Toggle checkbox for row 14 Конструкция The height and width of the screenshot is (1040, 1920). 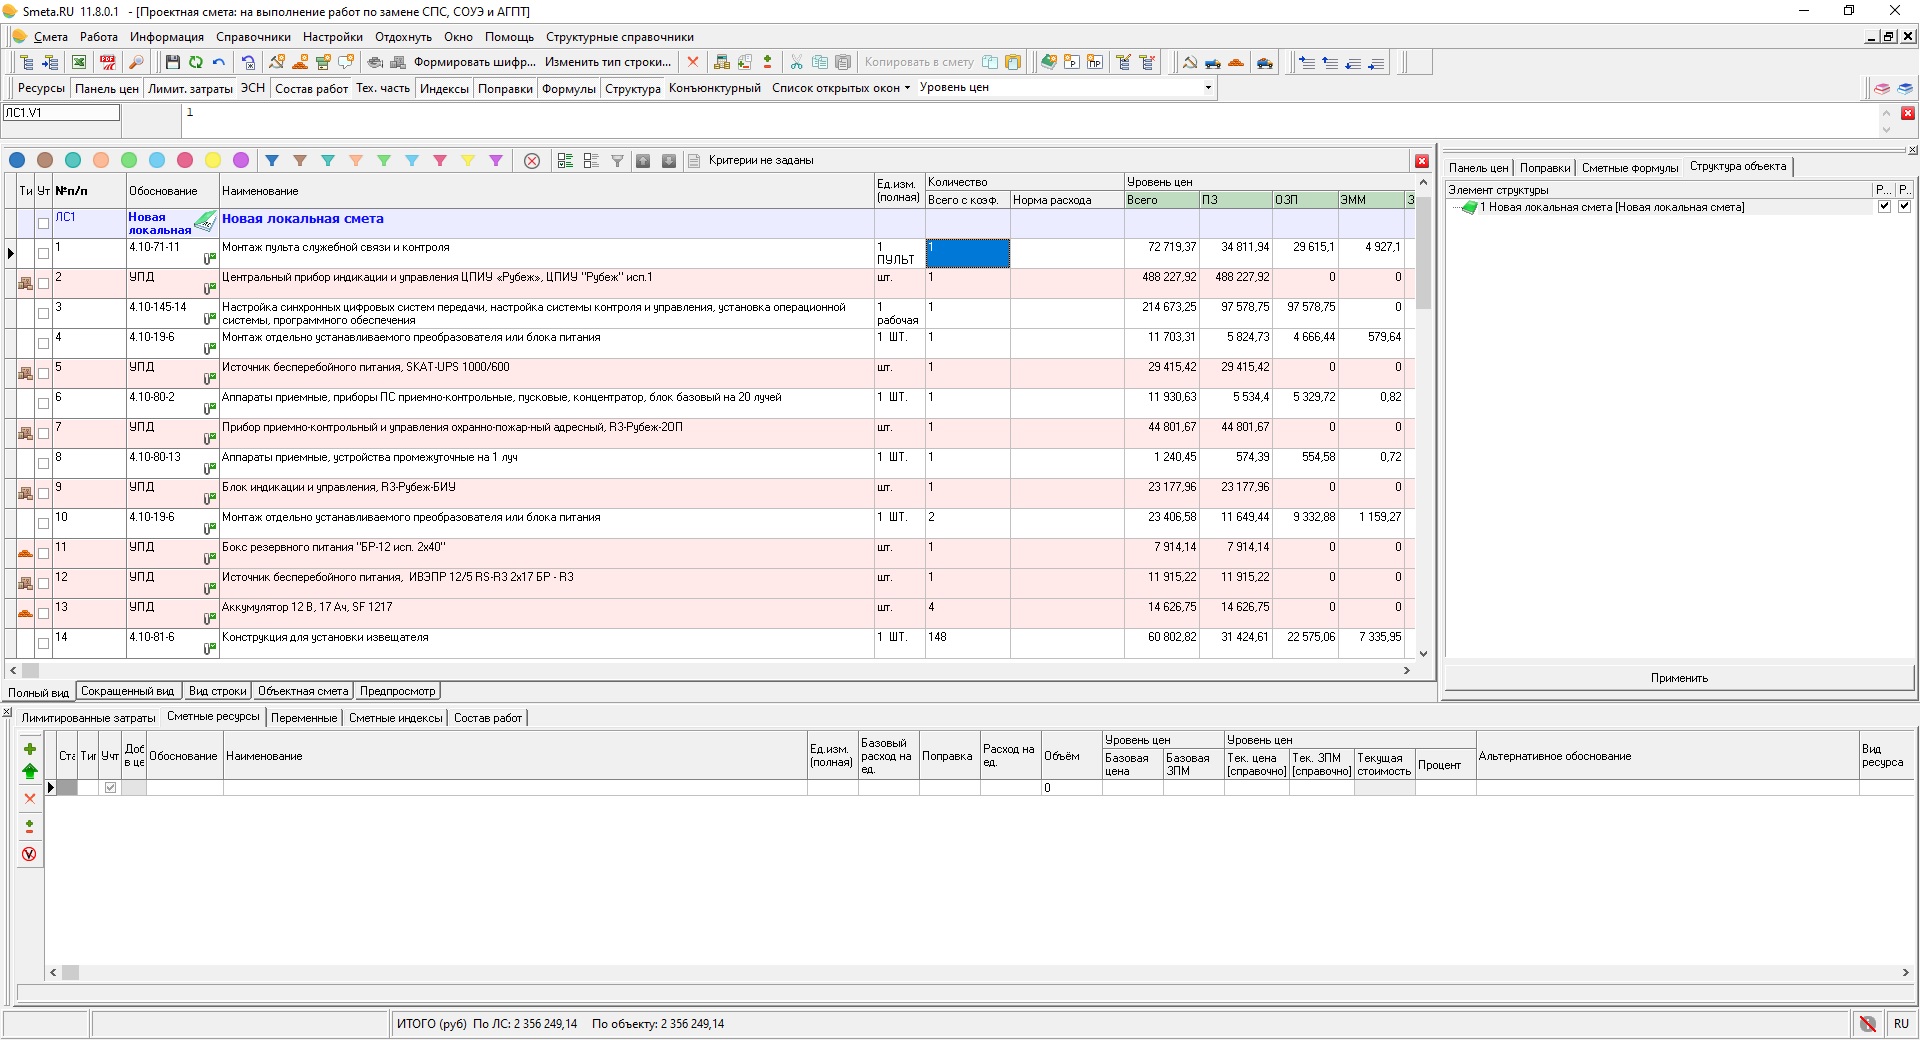pos(43,643)
